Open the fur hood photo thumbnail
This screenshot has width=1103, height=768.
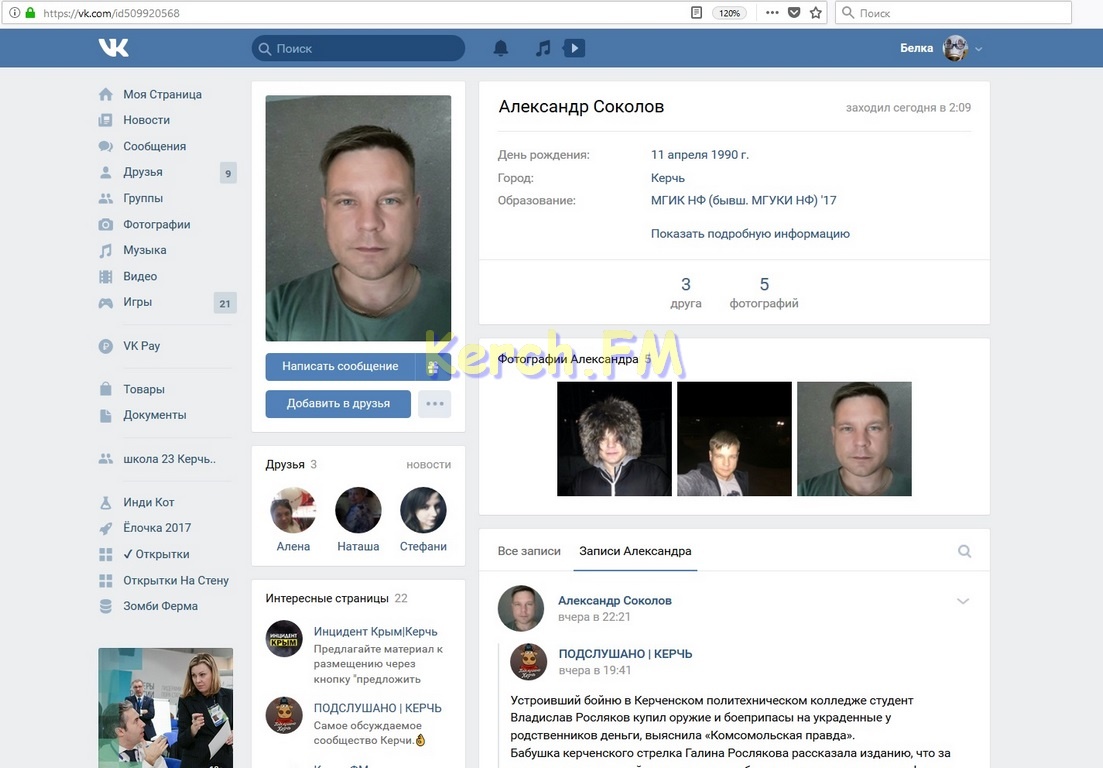point(614,439)
